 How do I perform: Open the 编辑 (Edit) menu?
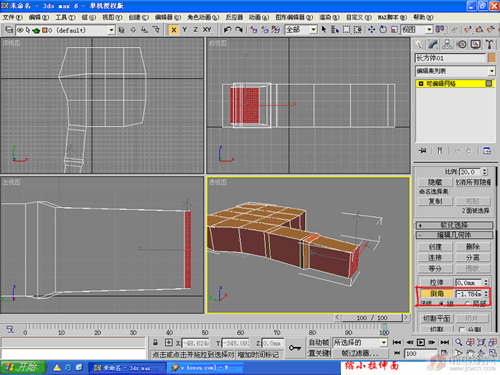pyautogui.click(x=39, y=17)
